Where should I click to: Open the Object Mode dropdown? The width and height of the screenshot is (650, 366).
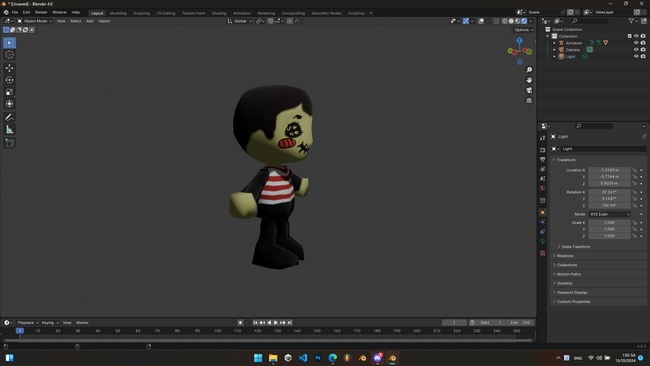pyautogui.click(x=34, y=21)
